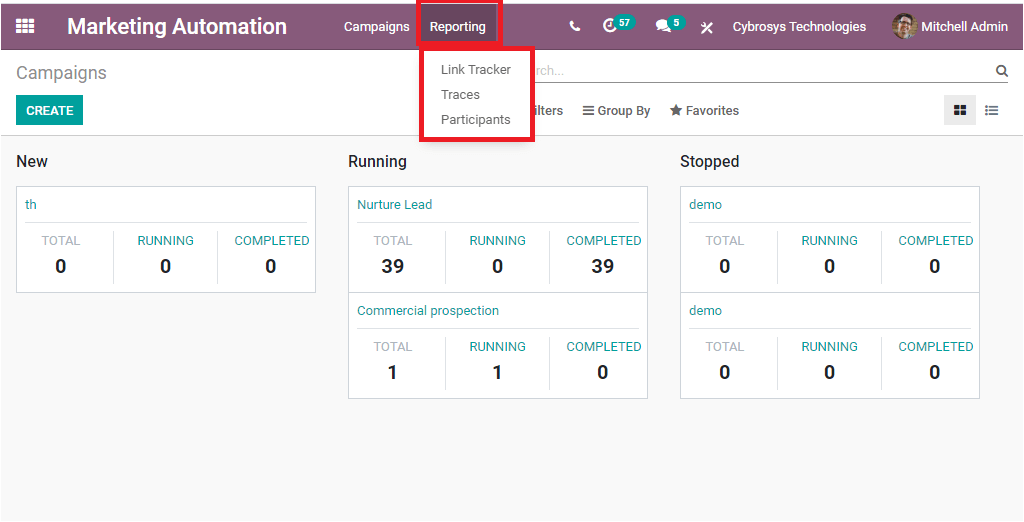Open the apps grid menu icon
The image size is (1024, 522).
25,27
